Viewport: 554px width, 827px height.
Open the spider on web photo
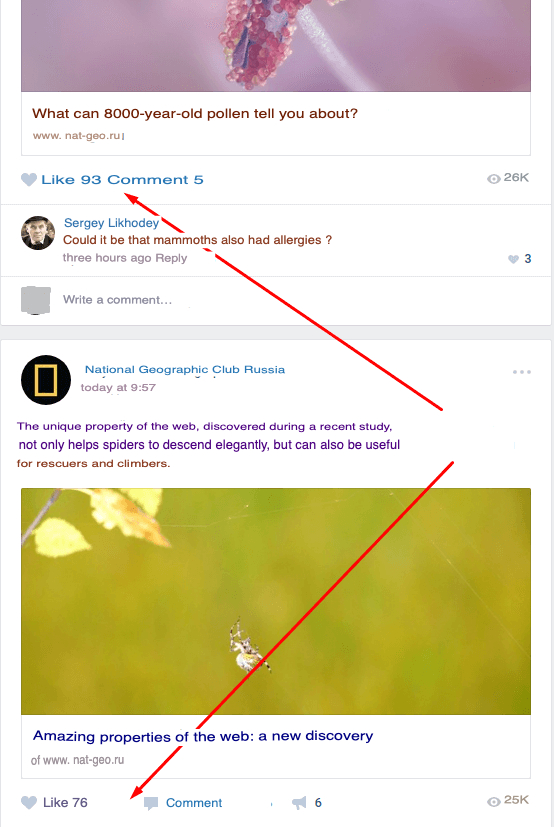276,601
